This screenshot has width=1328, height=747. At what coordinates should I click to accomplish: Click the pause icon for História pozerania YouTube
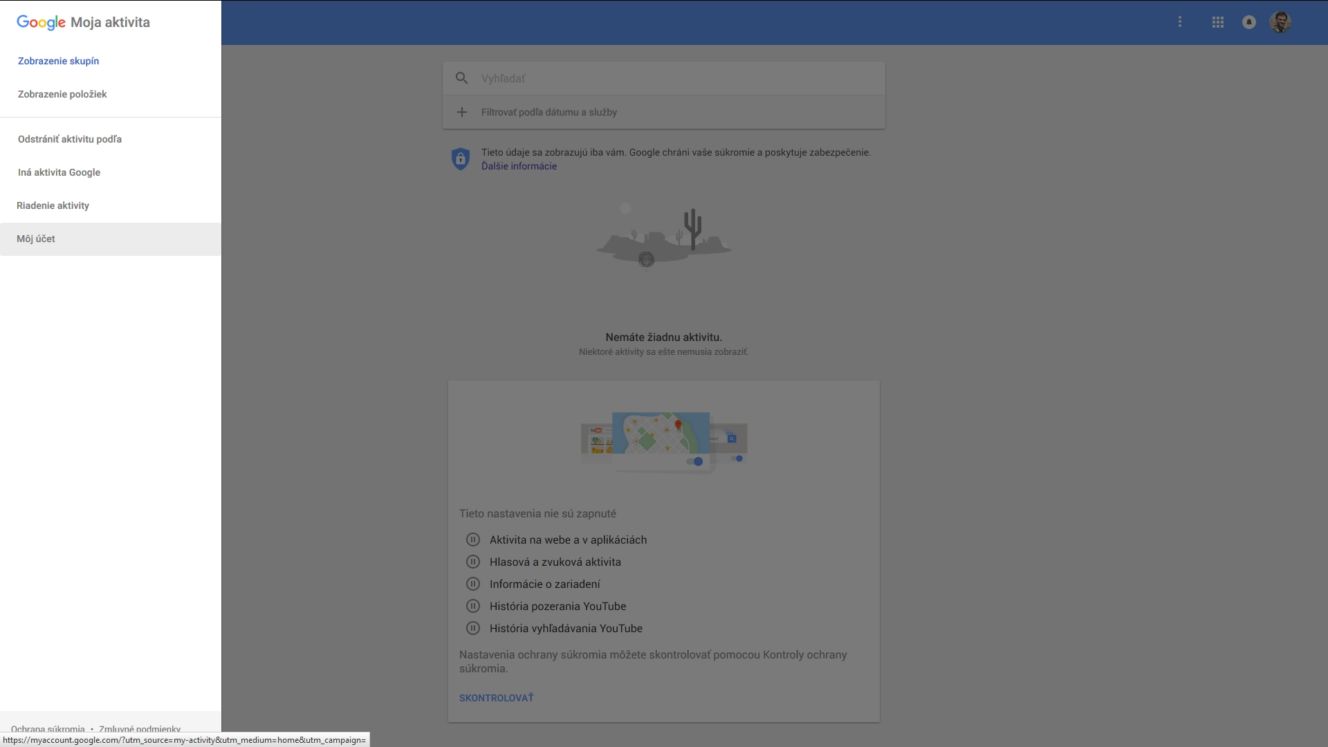(473, 606)
